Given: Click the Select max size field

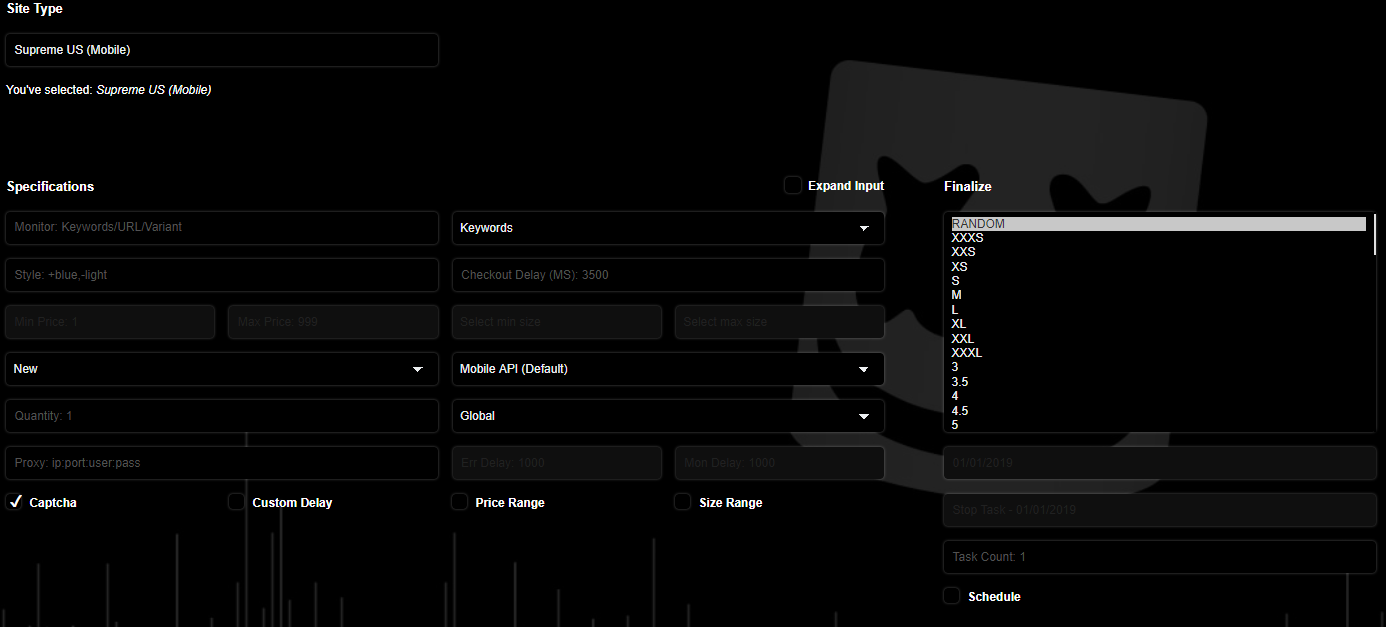Looking at the screenshot, I should [780, 322].
